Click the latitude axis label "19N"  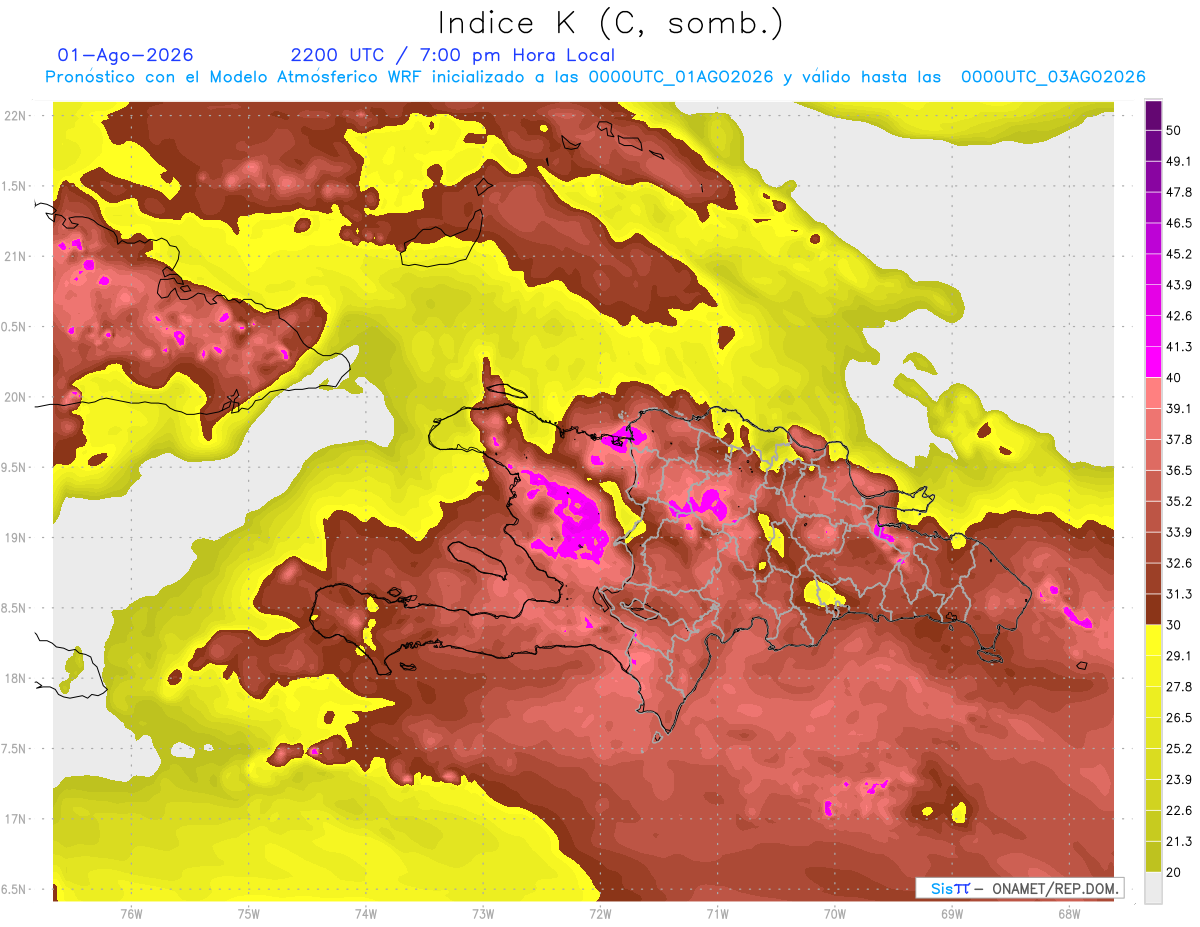point(15,537)
